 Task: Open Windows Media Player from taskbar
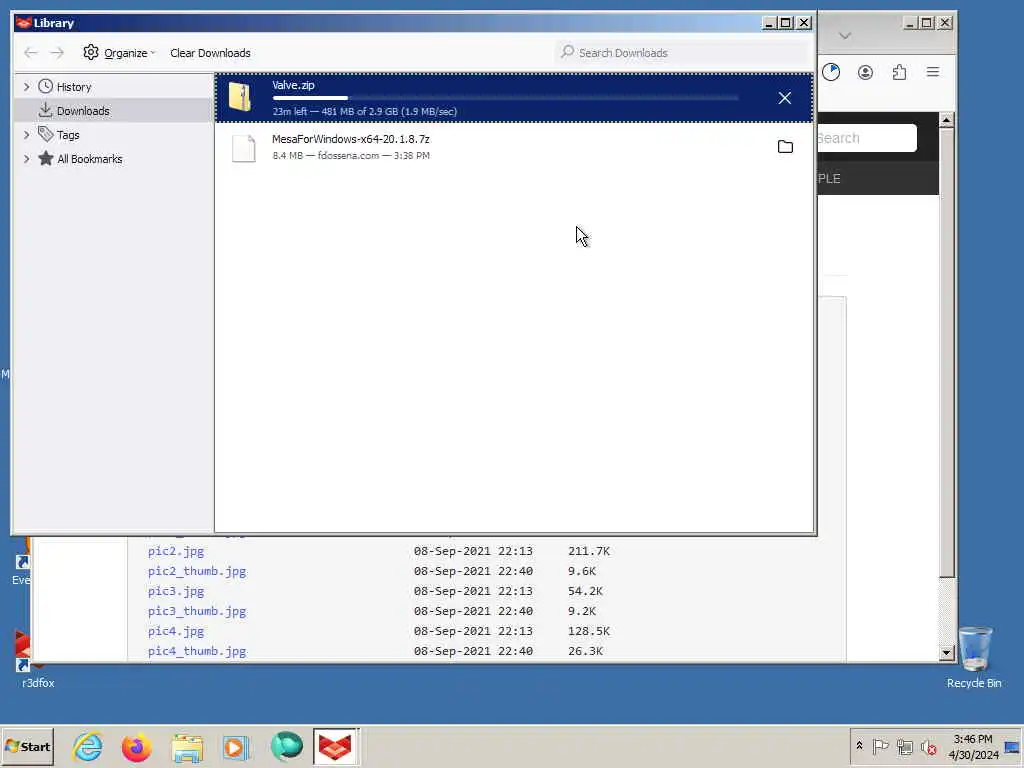point(236,747)
